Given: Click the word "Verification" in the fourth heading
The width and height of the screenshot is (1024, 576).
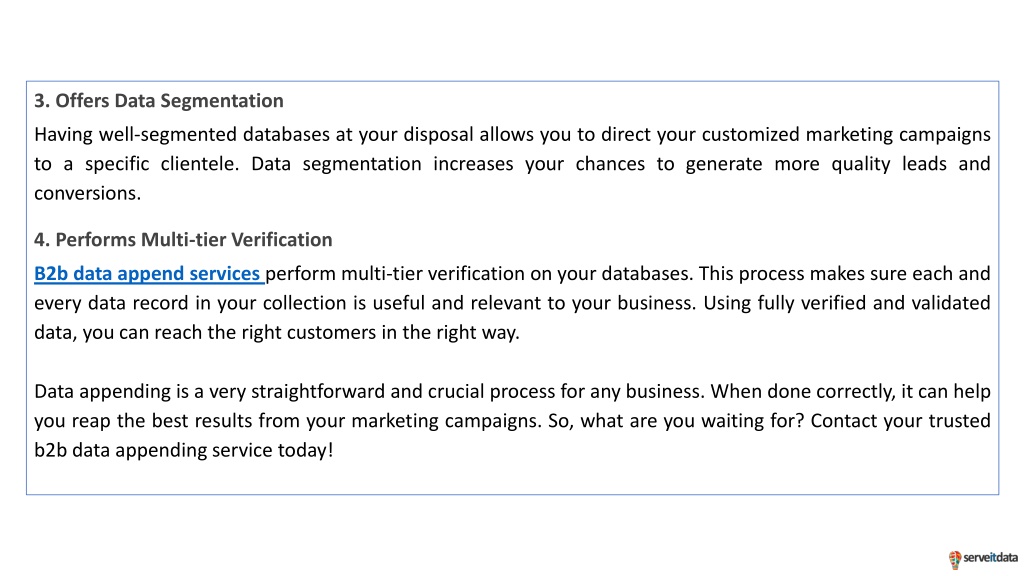Looking at the screenshot, I should 281,240.
